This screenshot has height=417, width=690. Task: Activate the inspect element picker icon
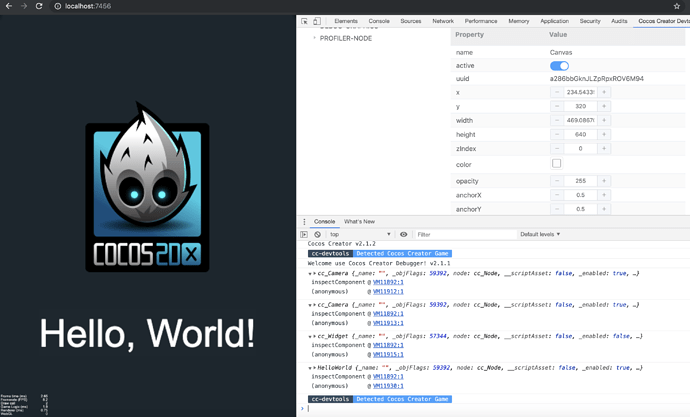coord(304,21)
